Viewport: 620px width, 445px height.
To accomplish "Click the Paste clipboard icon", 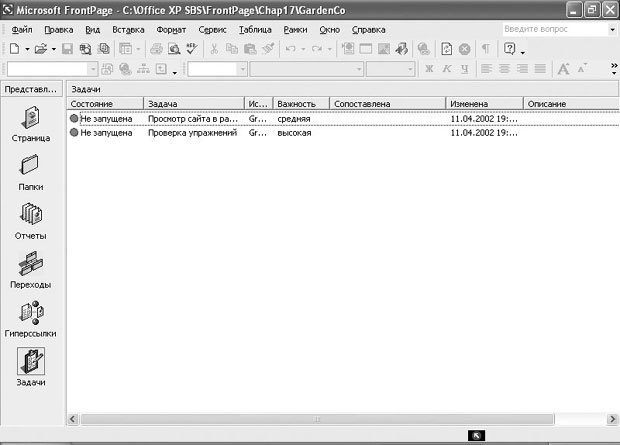I will pyautogui.click(x=250, y=49).
